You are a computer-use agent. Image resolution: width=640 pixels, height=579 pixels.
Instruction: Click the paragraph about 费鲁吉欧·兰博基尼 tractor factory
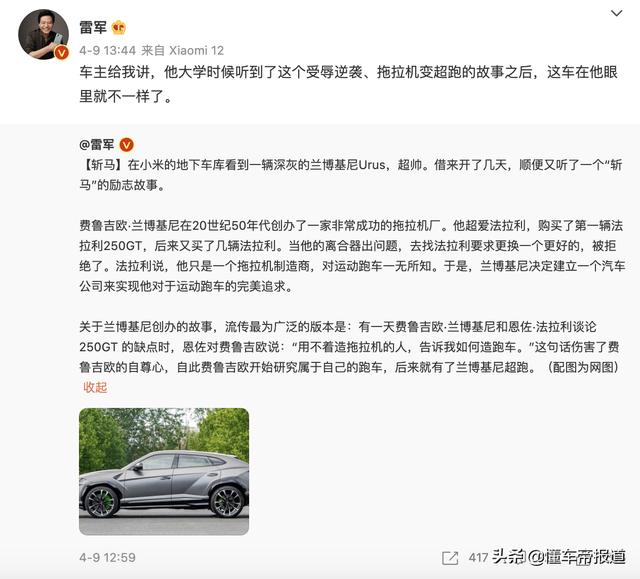[352, 256]
